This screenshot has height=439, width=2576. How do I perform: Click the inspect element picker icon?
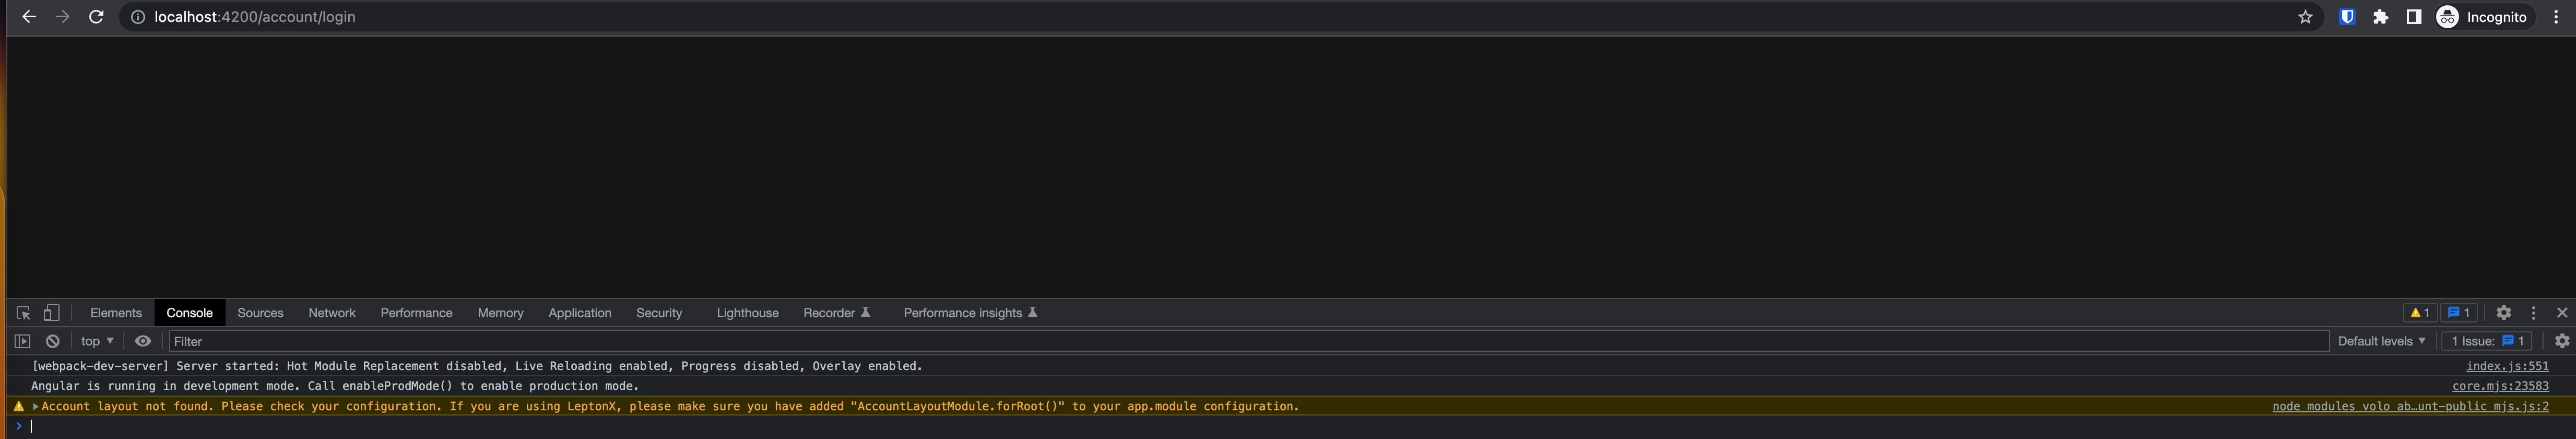click(23, 313)
